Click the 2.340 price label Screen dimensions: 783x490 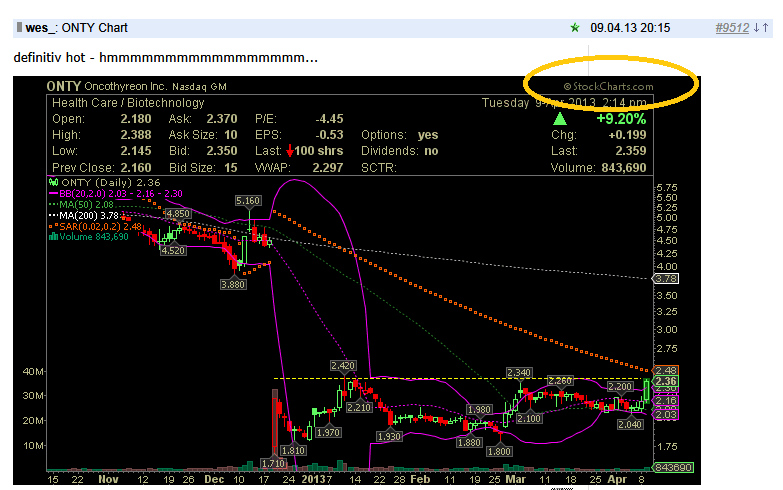[519, 373]
